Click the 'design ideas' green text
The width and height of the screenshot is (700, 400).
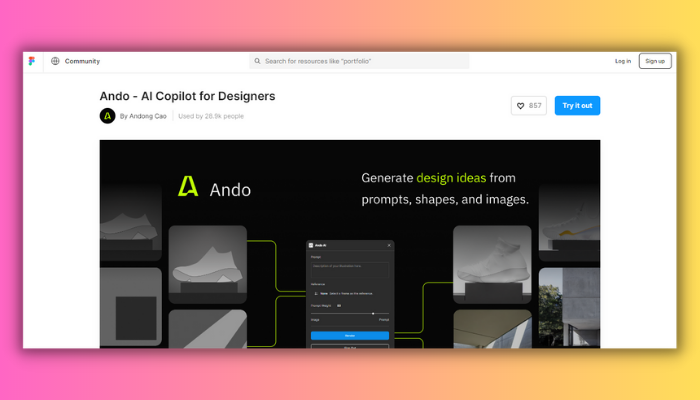pos(451,178)
